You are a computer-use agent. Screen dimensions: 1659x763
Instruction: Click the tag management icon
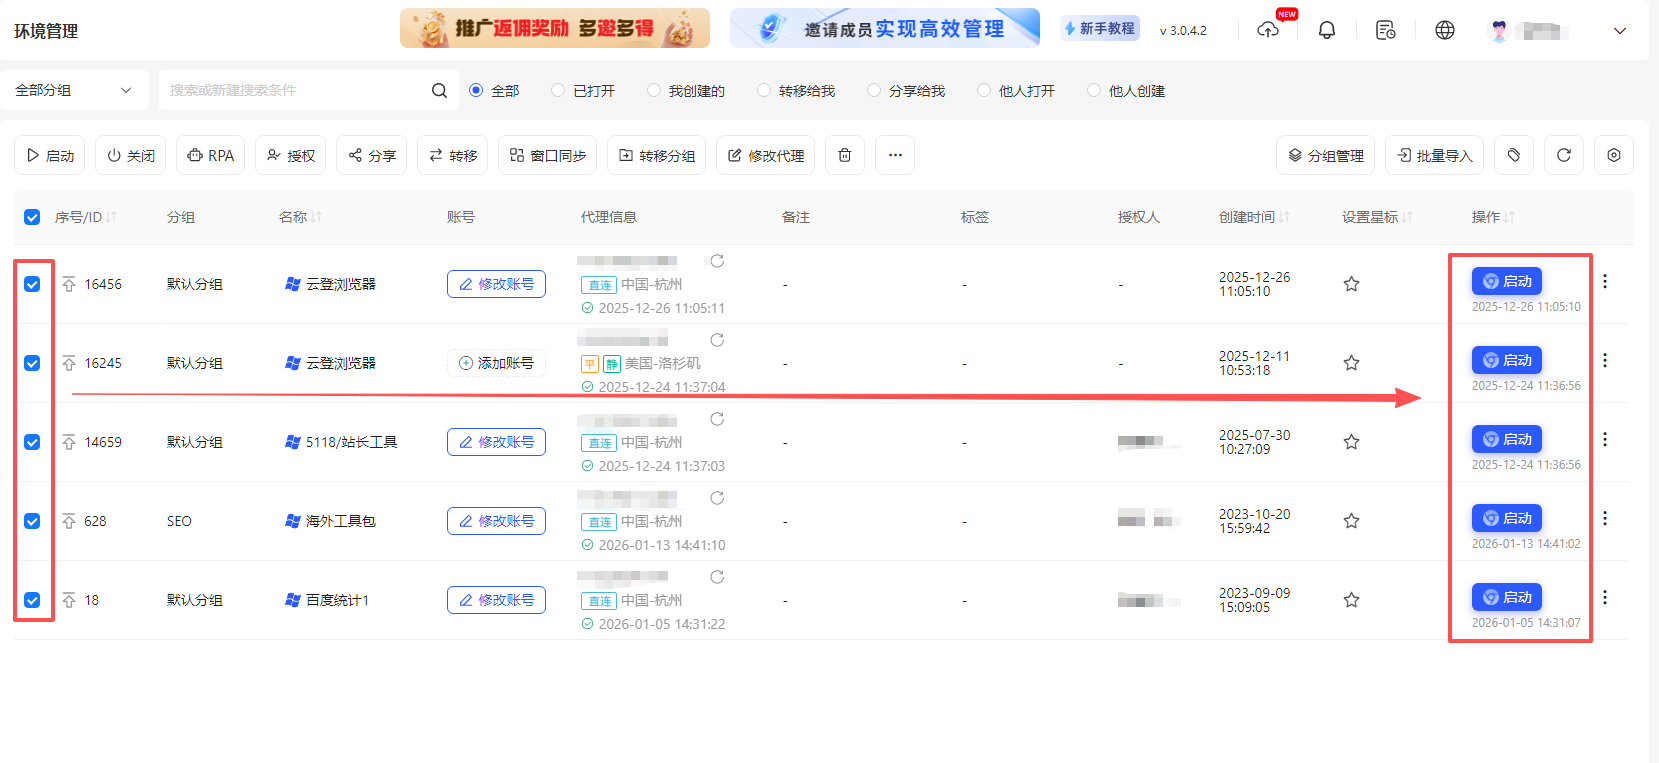(x=1514, y=155)
